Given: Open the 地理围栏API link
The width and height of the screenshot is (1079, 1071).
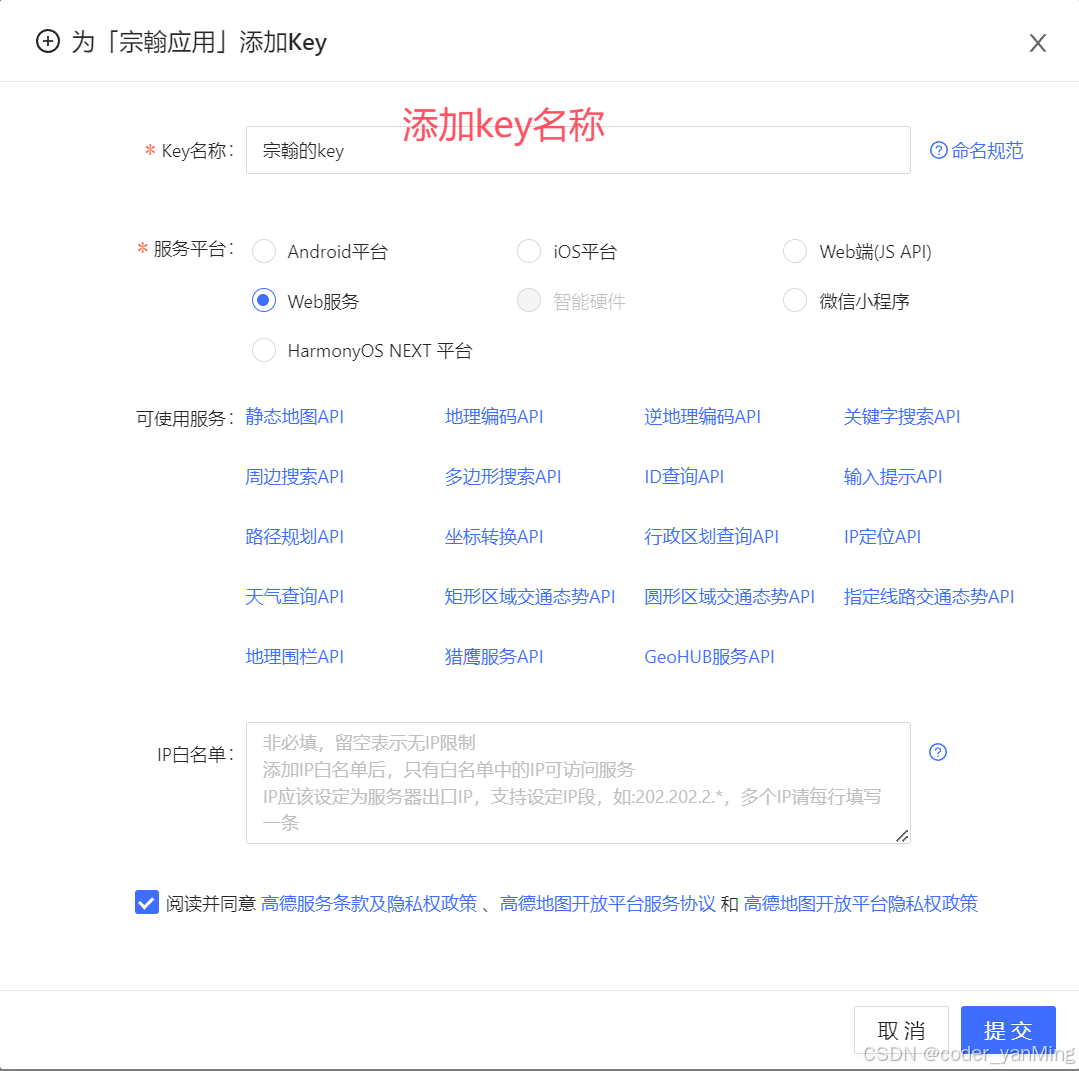Looking at the screenshot, I should [295, 656].
